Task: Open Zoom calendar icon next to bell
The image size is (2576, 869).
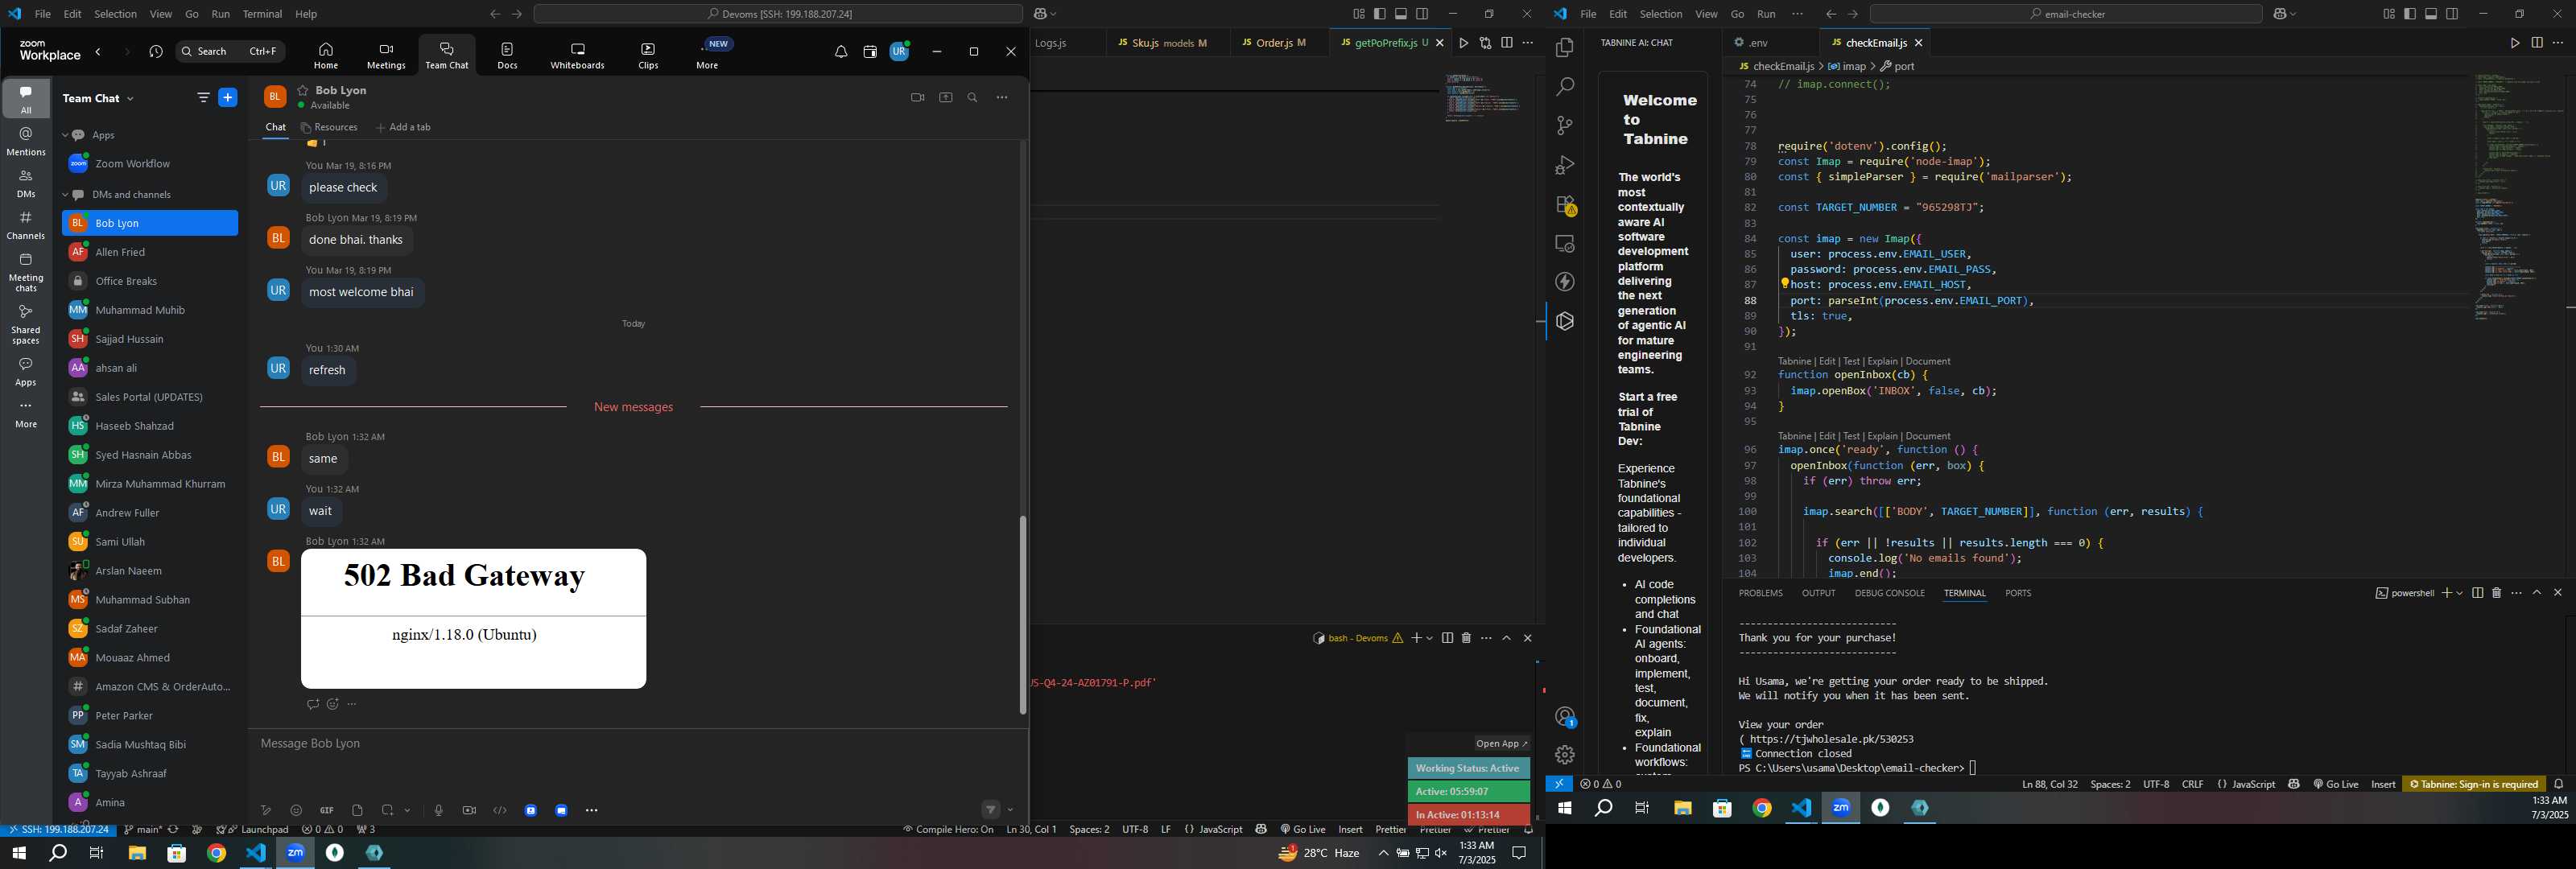Action: (x=870, y=52)
